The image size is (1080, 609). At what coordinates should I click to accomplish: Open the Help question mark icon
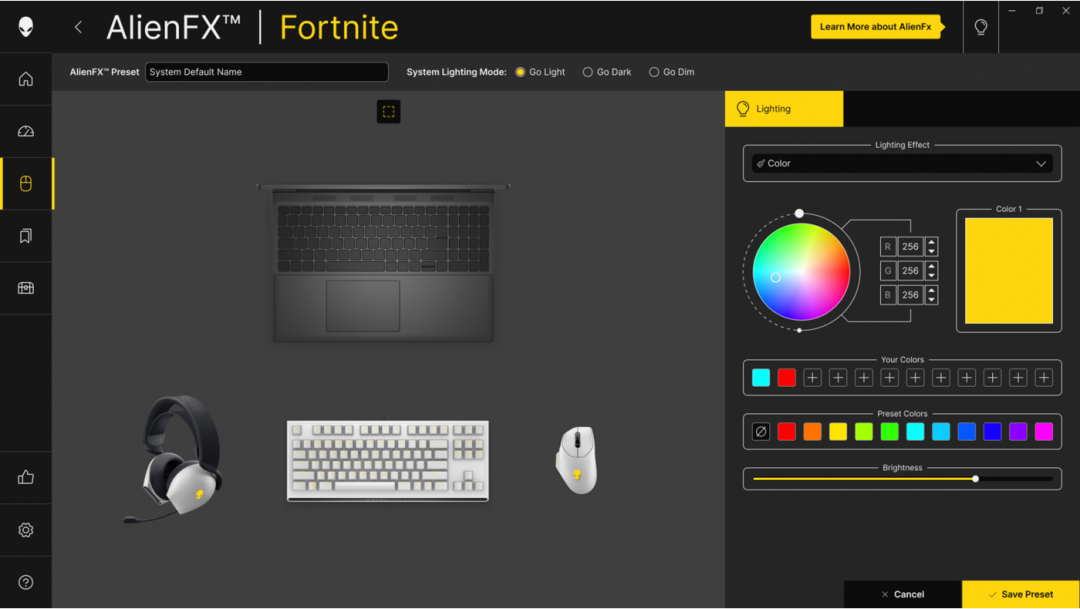tap(25, 582)
